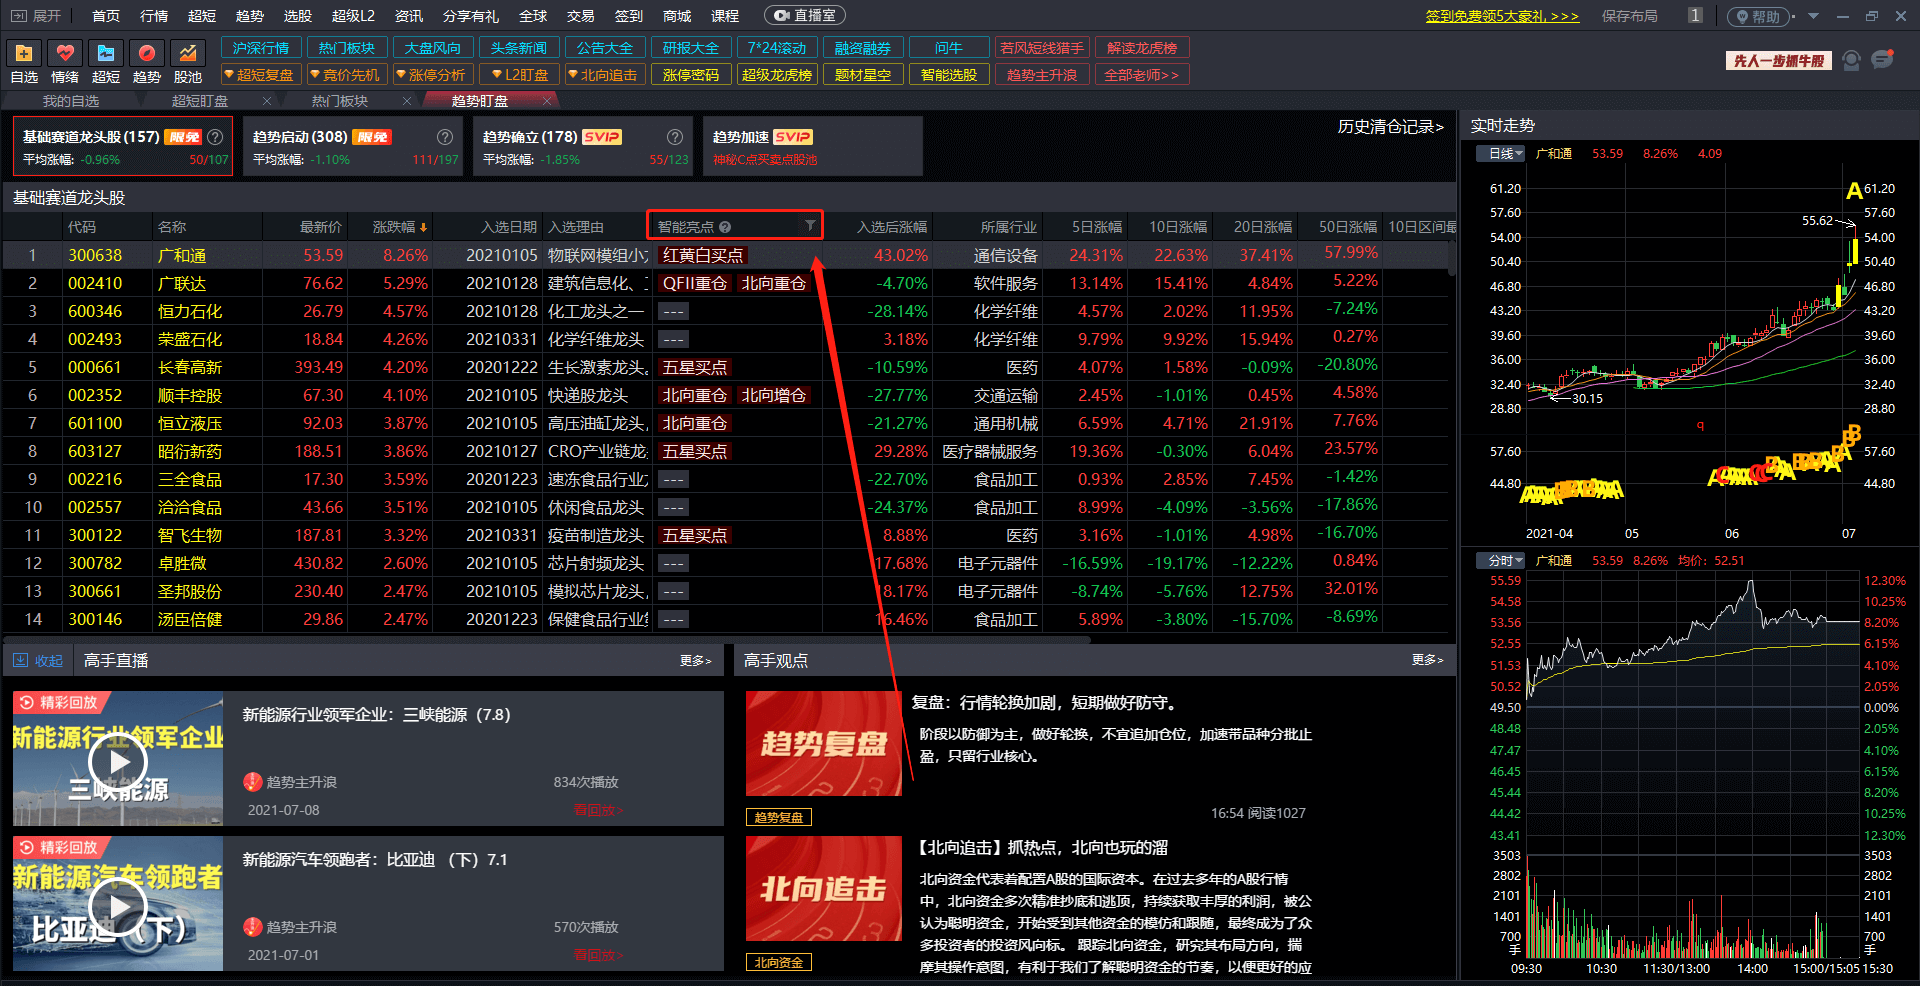Switch to the 超短盯盘 tab
Viewport: 1920px width, 986px height.
coord(200,101)
